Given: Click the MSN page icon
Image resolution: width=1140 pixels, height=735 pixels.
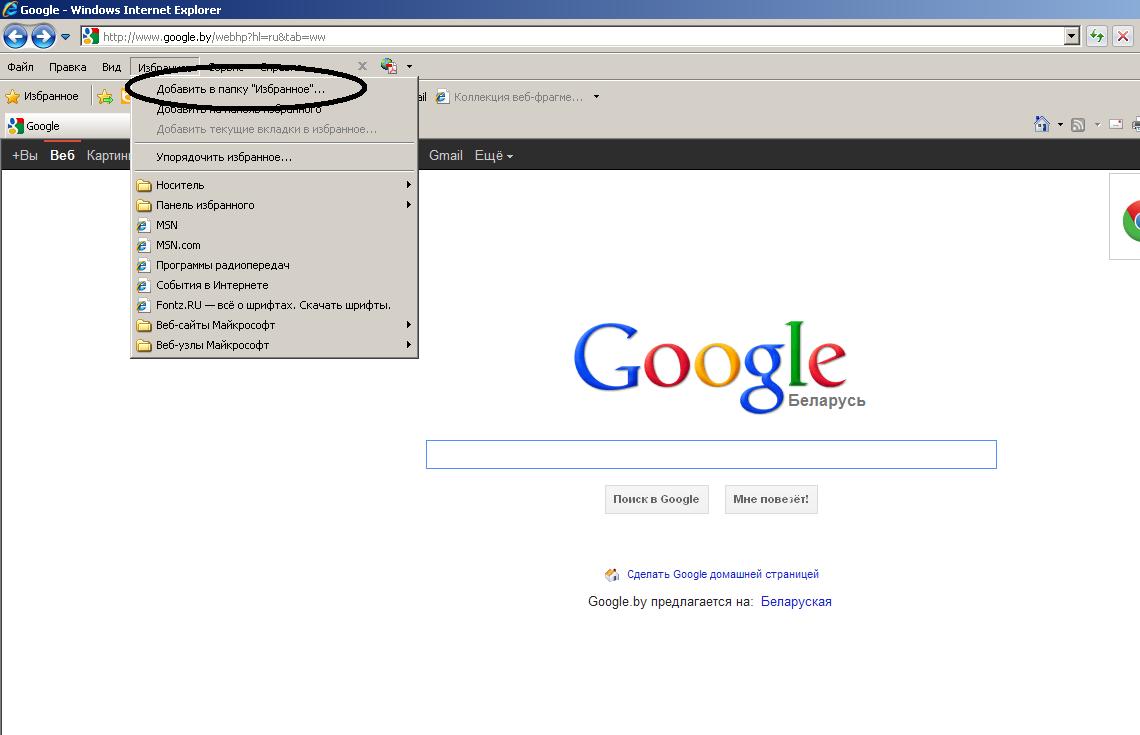Looking at the screenshot, I should [x=143, y=225].
